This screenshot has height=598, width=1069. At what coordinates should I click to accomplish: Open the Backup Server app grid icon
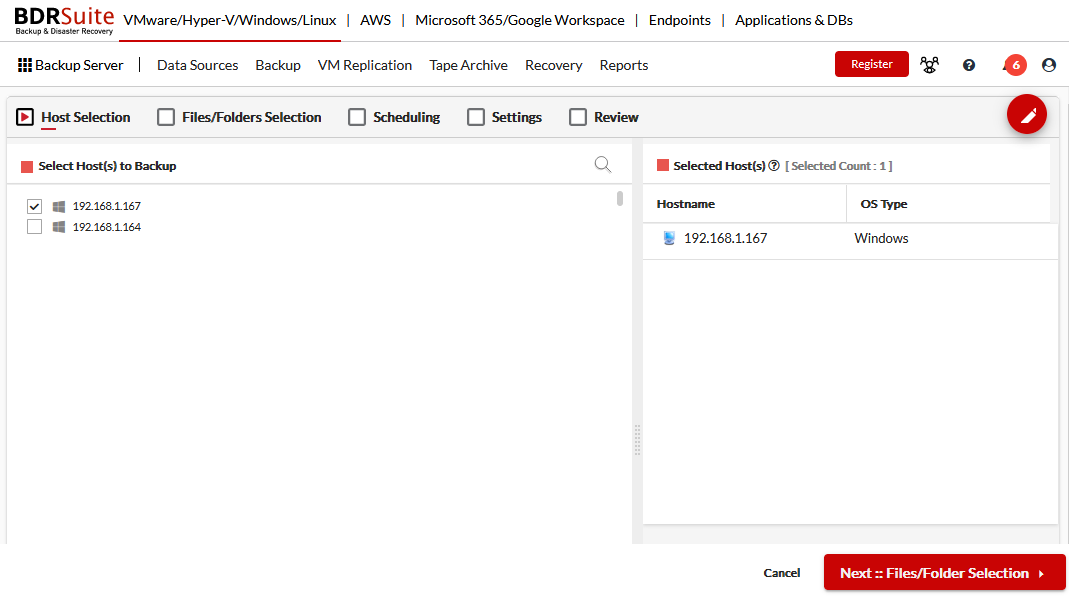click(x=26, y=64)
